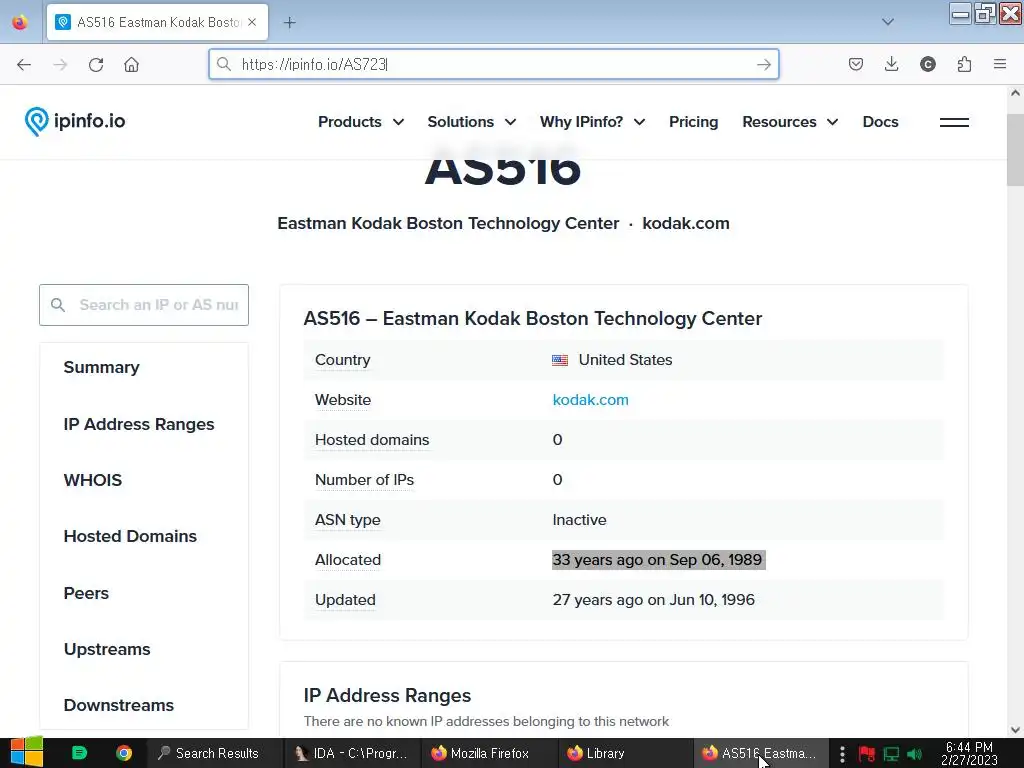Click the ASN type value Inactive
This screenshot has height=768, width=1024.
(579, 520)
